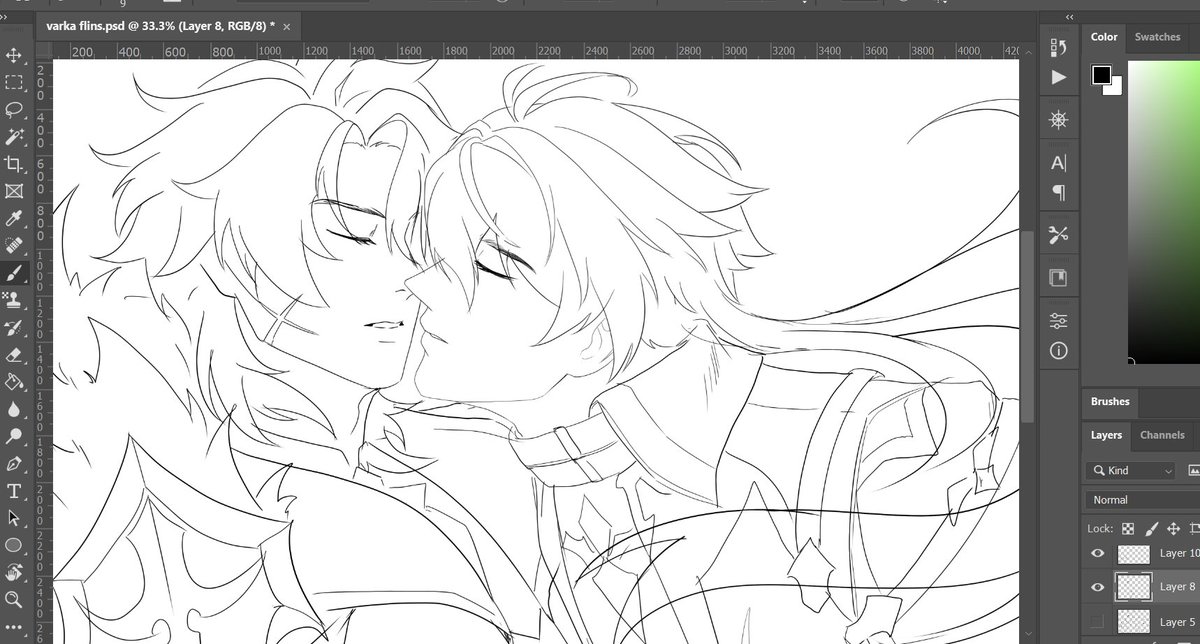Select the Eyedropper tool
1200x644 pixels.
tap(14, 218)
